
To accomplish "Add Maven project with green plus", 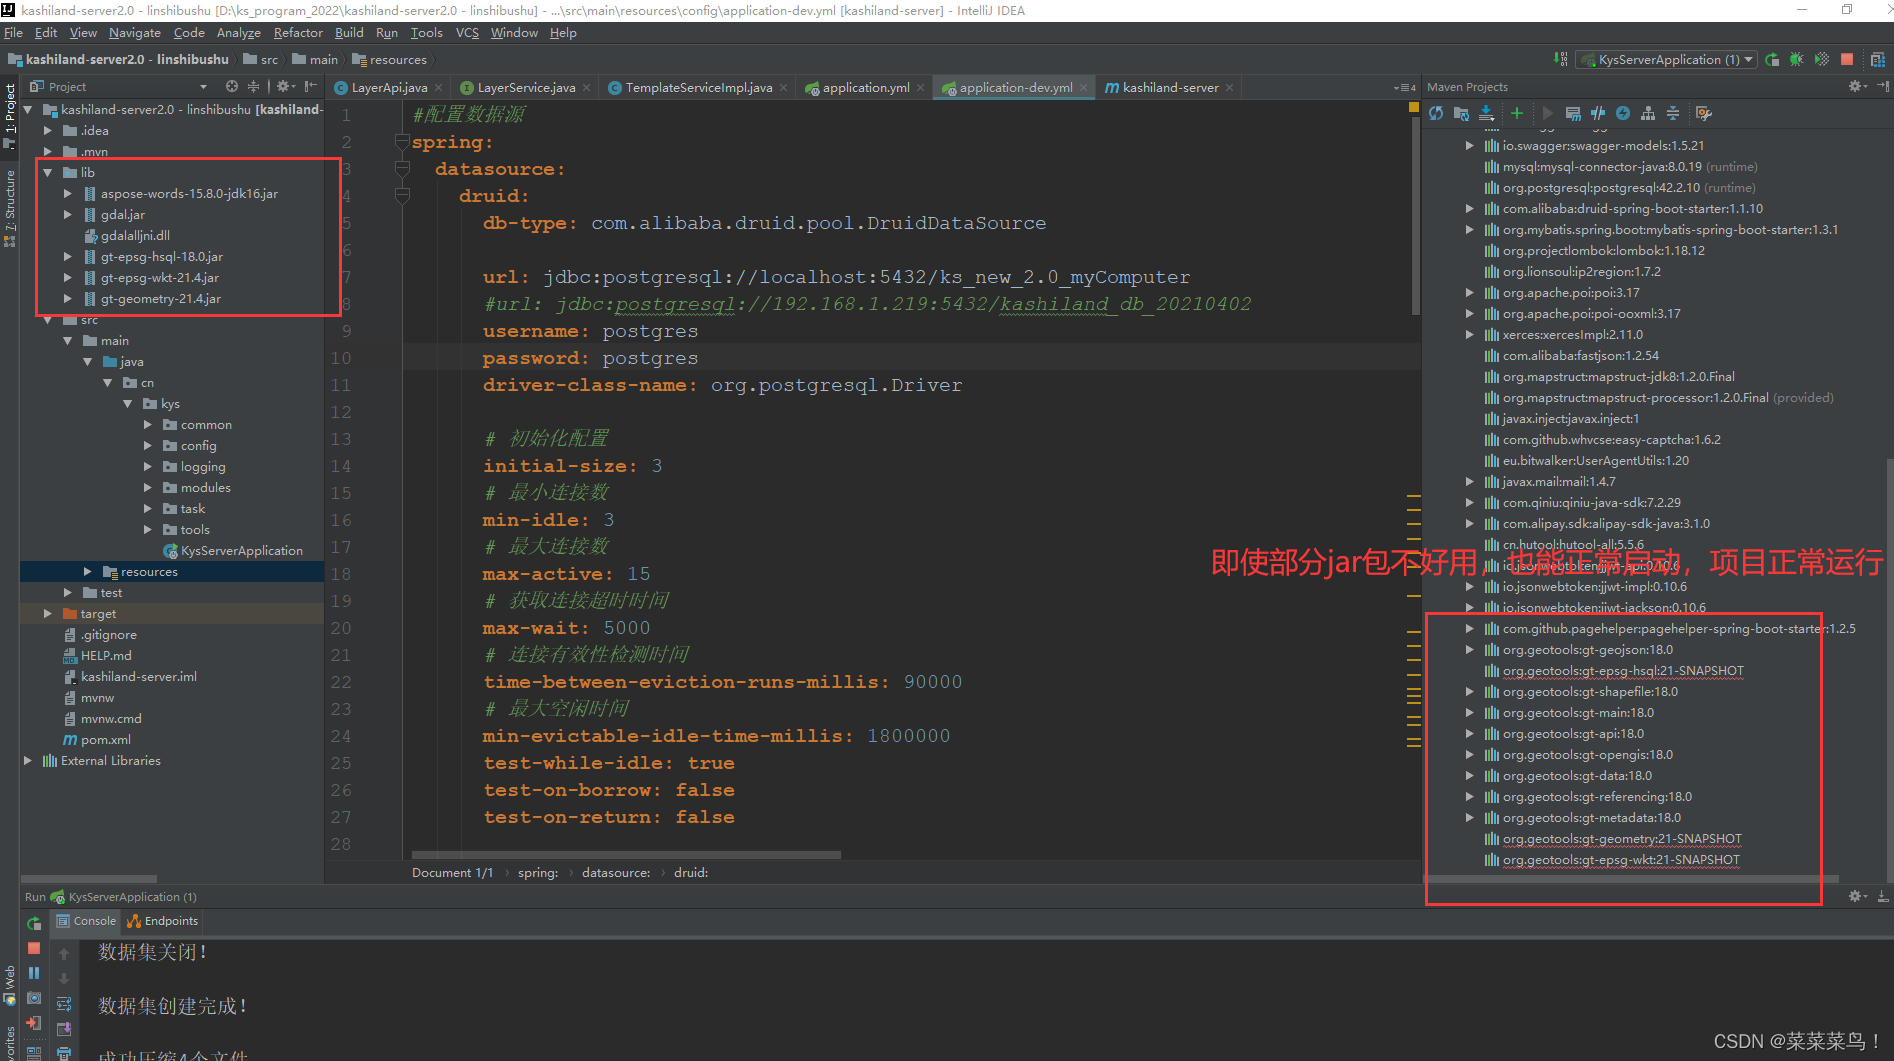I will pos(1517,113).
